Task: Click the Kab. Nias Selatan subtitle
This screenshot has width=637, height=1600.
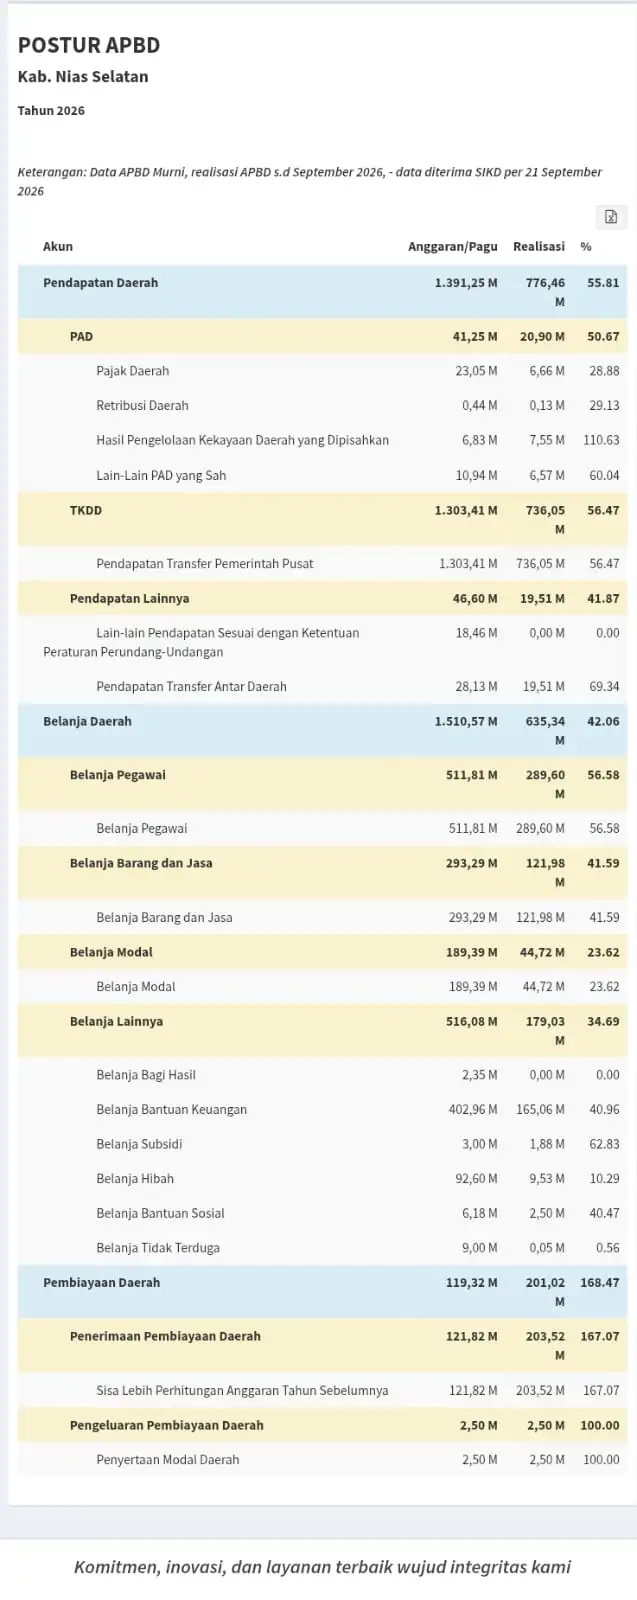Action: [x=83, y=77]
